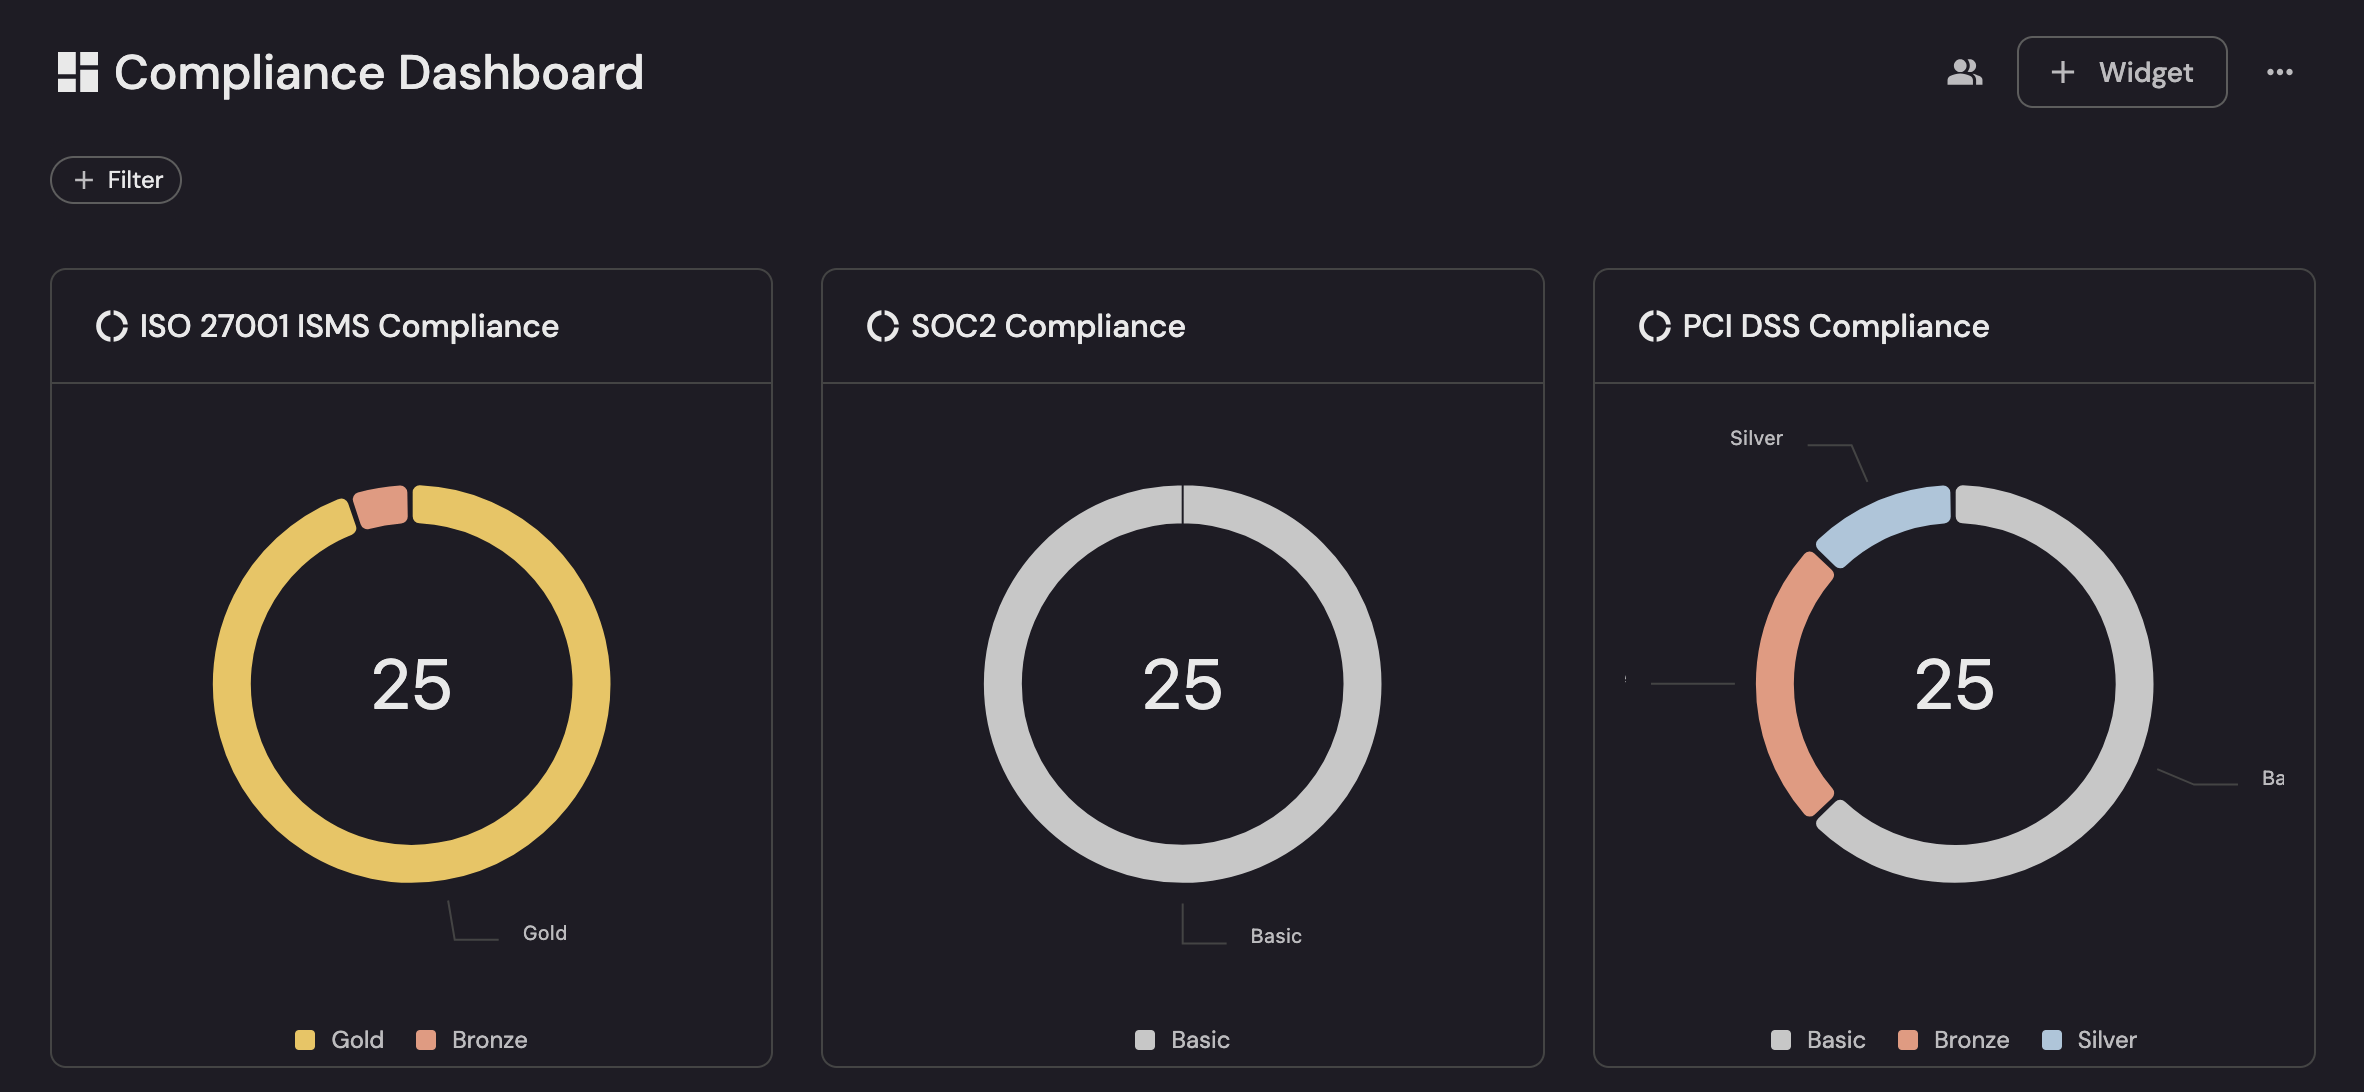The height and width of the screenshot is (1092, 2364).
Task: Expand the dashboard options via the ellipsis menu
Action: (2280, 71)
